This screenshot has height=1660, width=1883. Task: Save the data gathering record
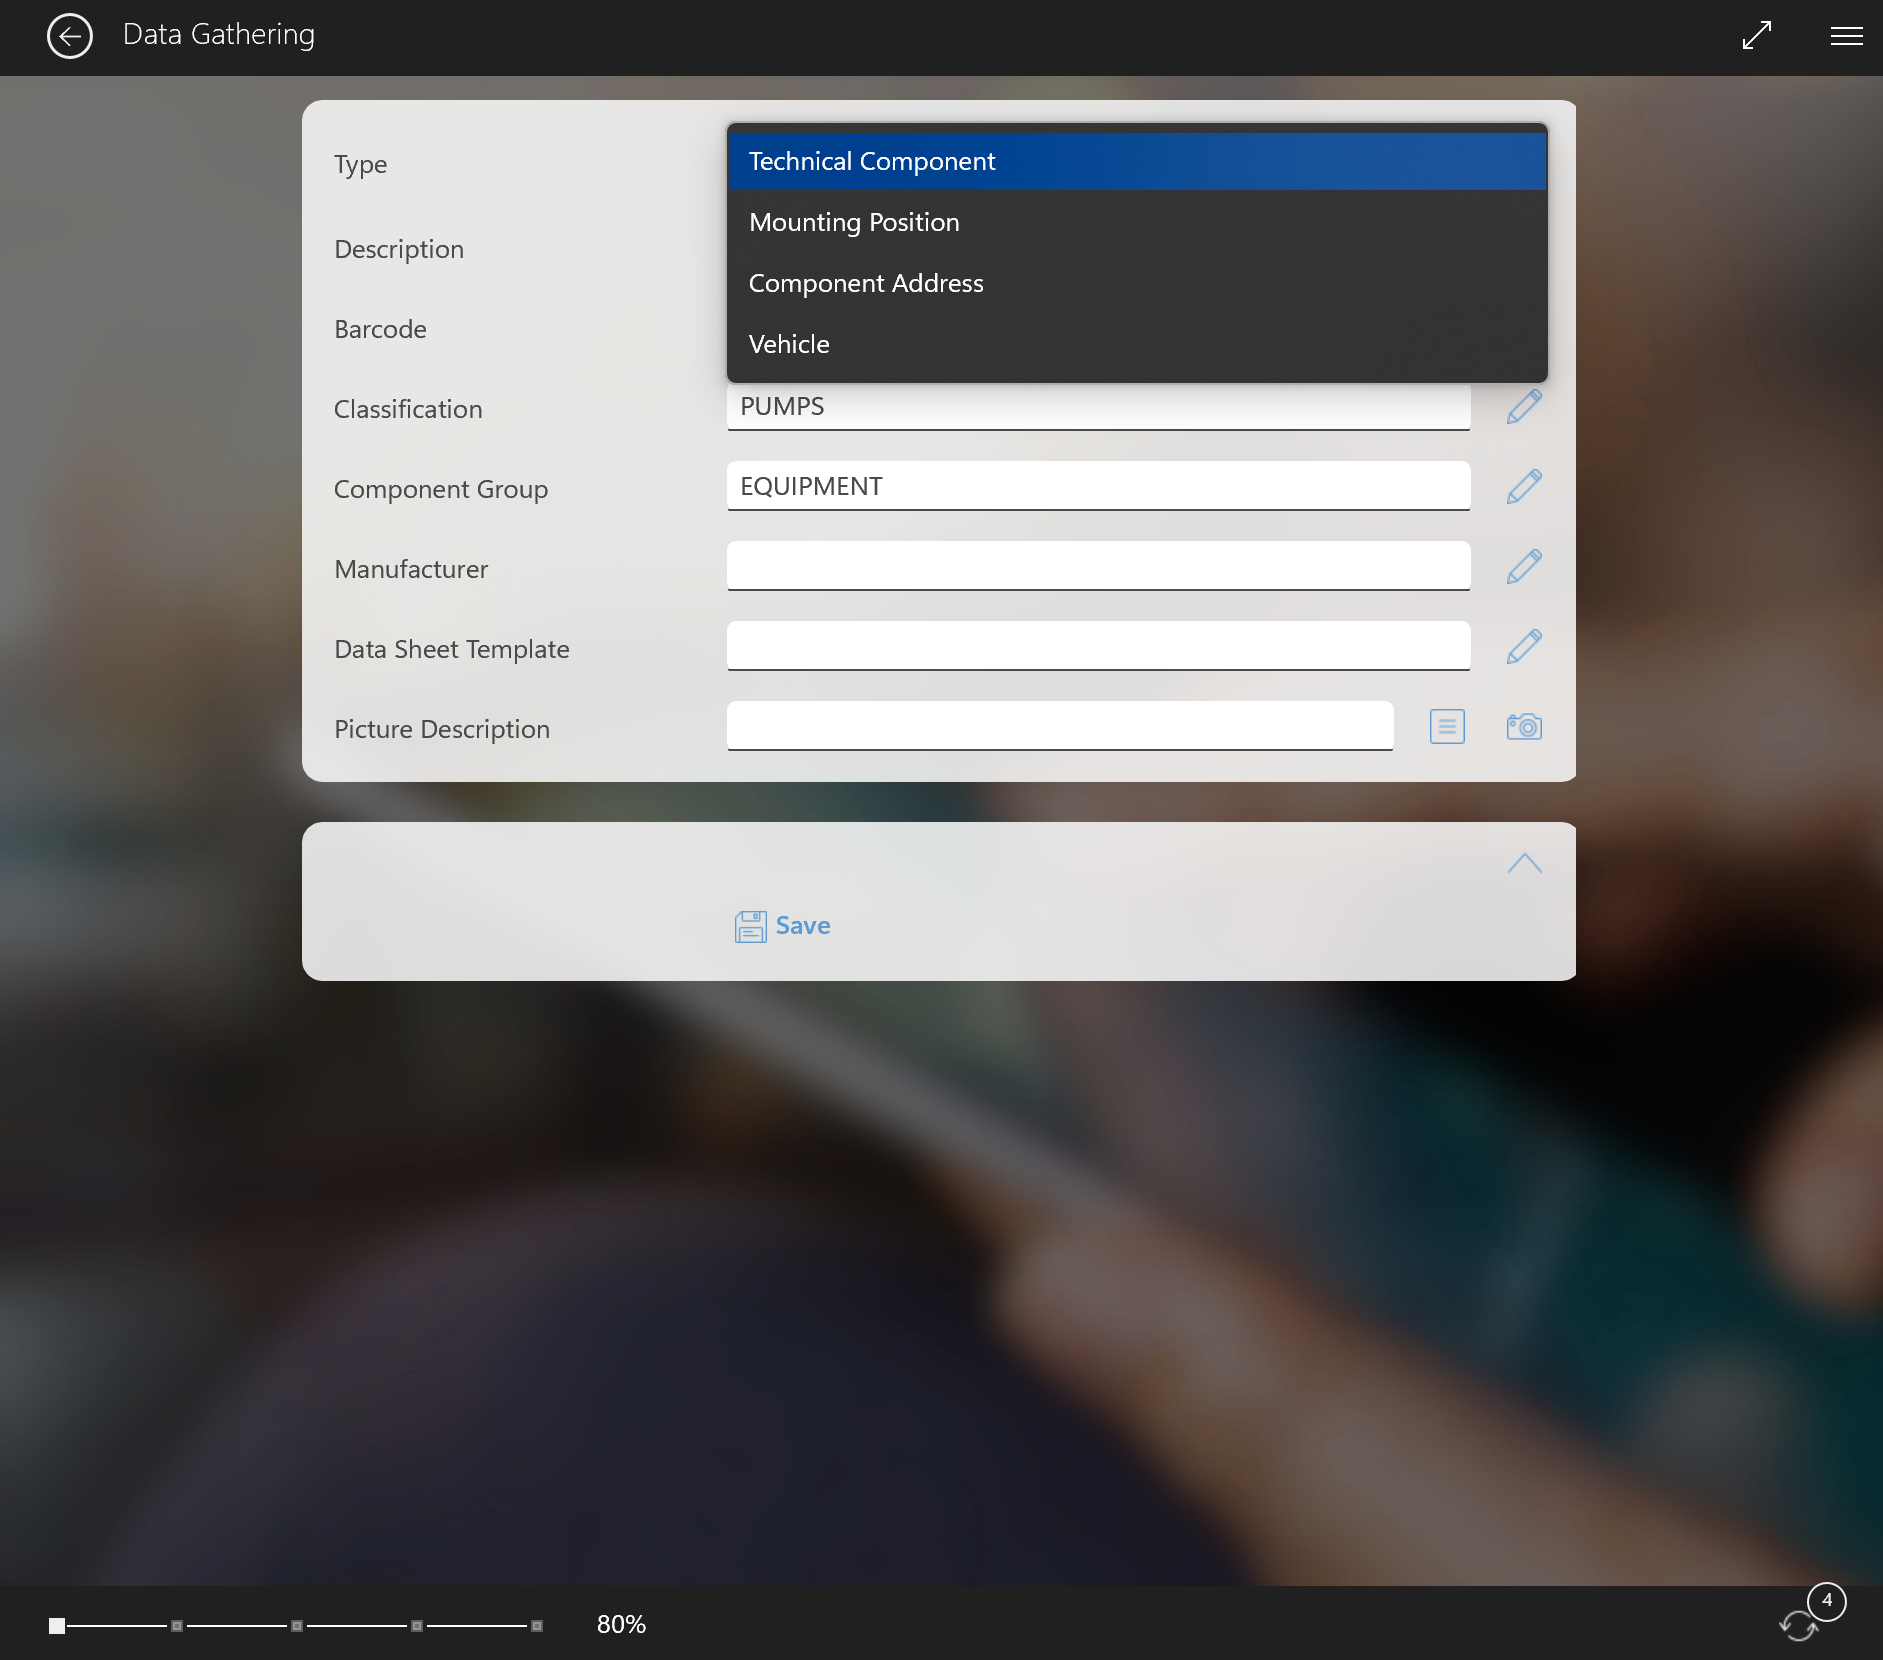point(782,926)
